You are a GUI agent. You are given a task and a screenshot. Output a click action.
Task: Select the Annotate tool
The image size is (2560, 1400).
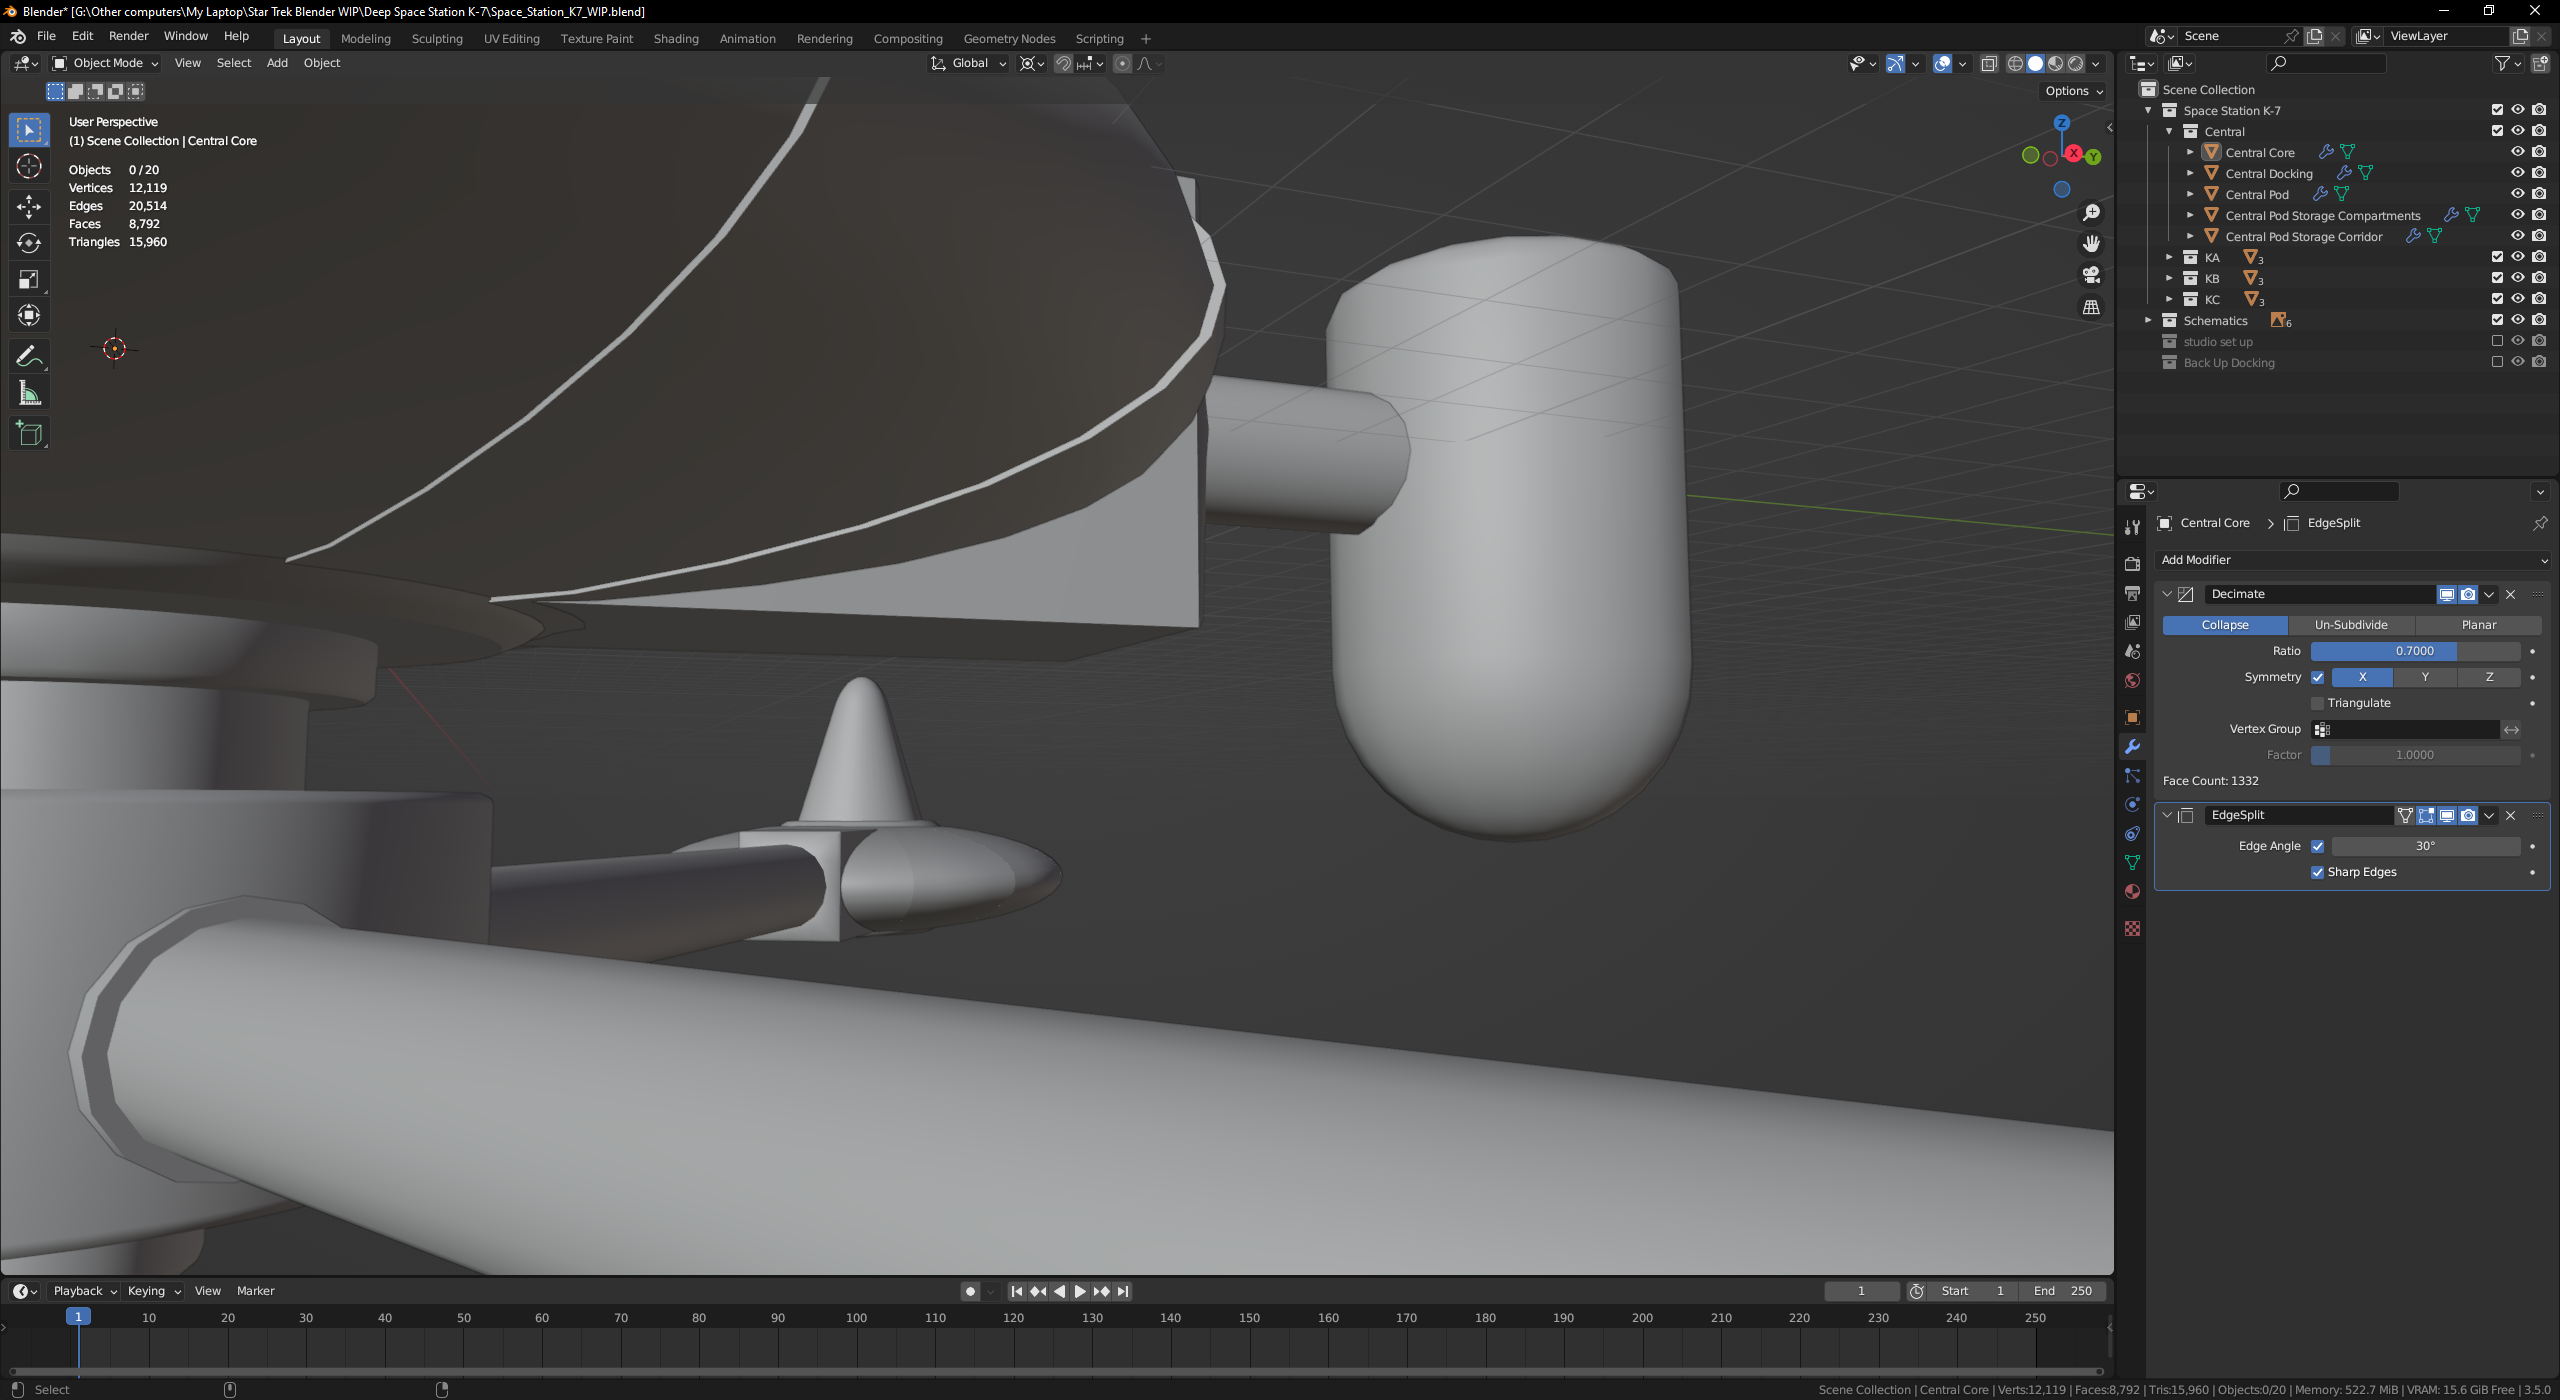pos(29,356)
